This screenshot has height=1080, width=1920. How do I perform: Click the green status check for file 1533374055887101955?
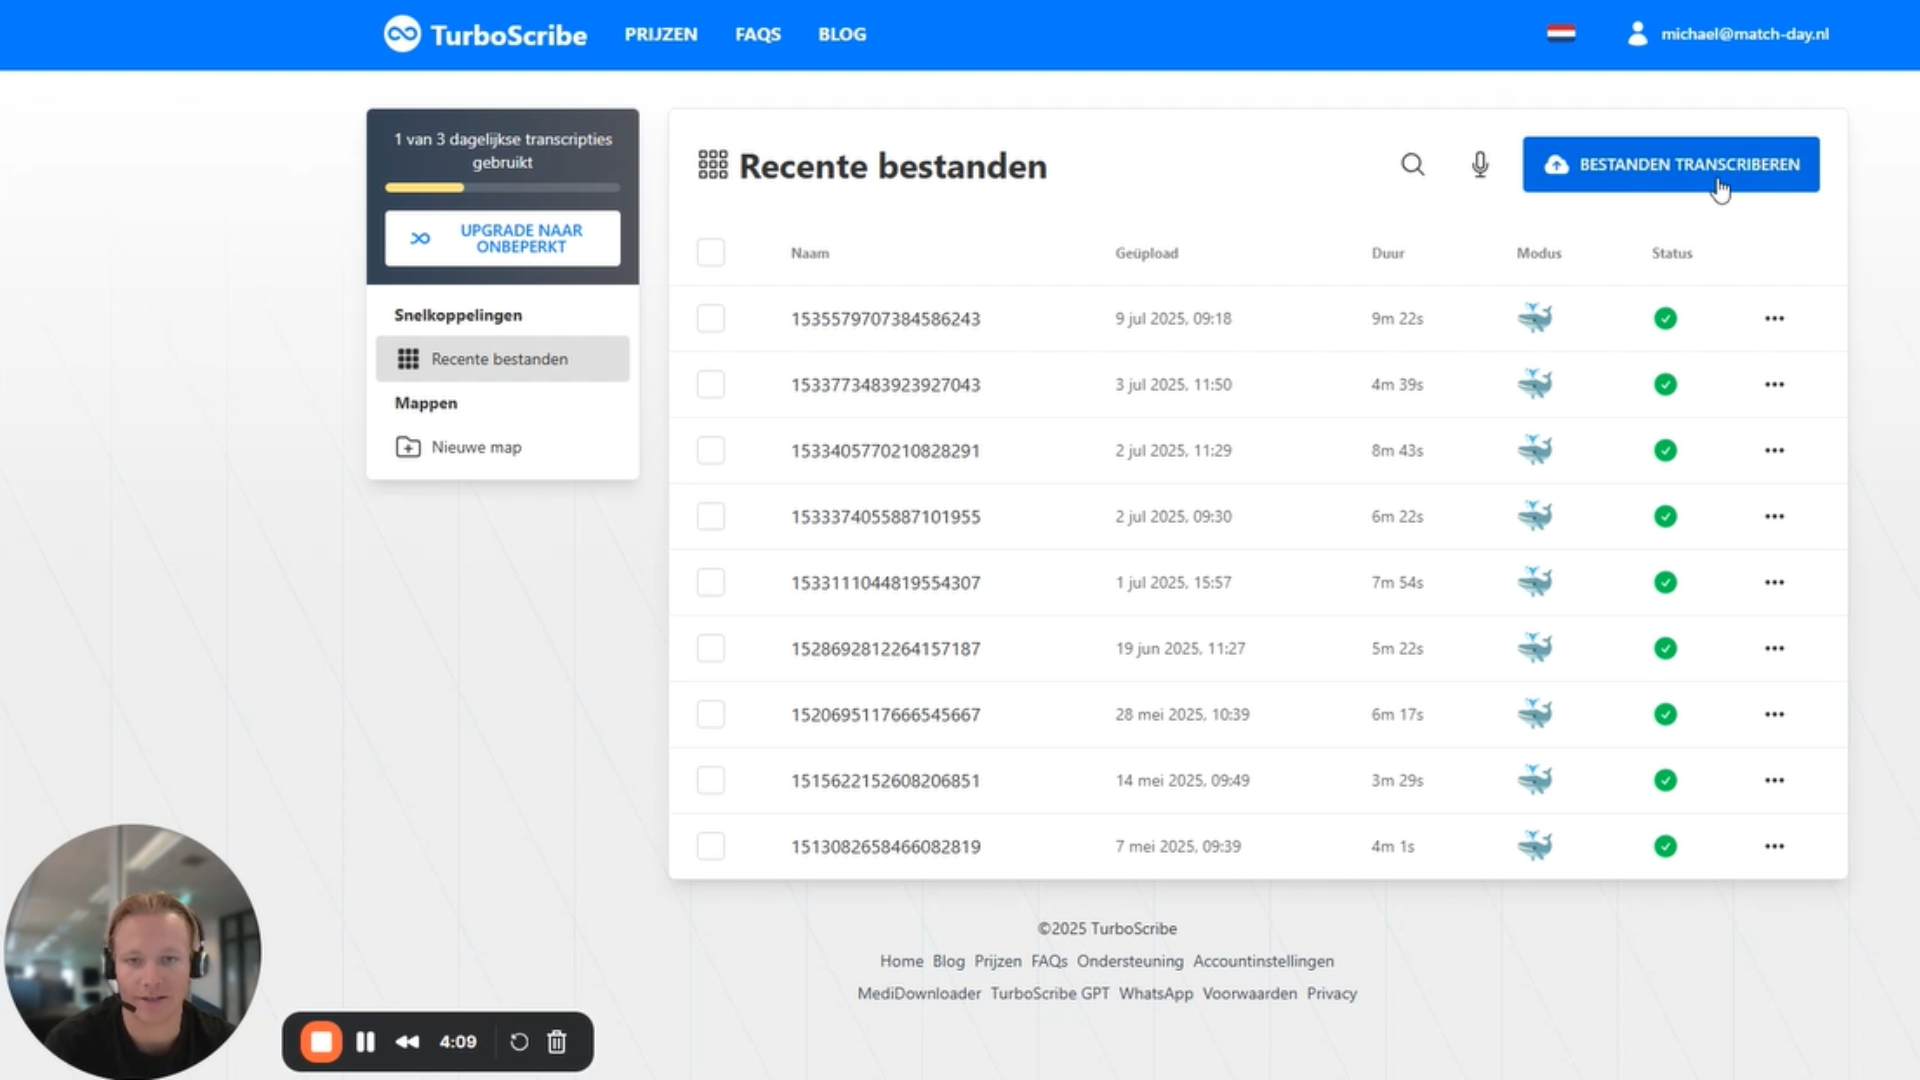tap(1665, 516)
